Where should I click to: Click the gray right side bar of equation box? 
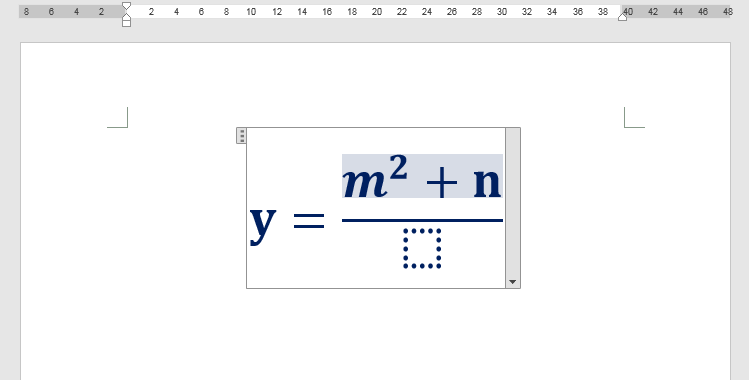(513, 202)
